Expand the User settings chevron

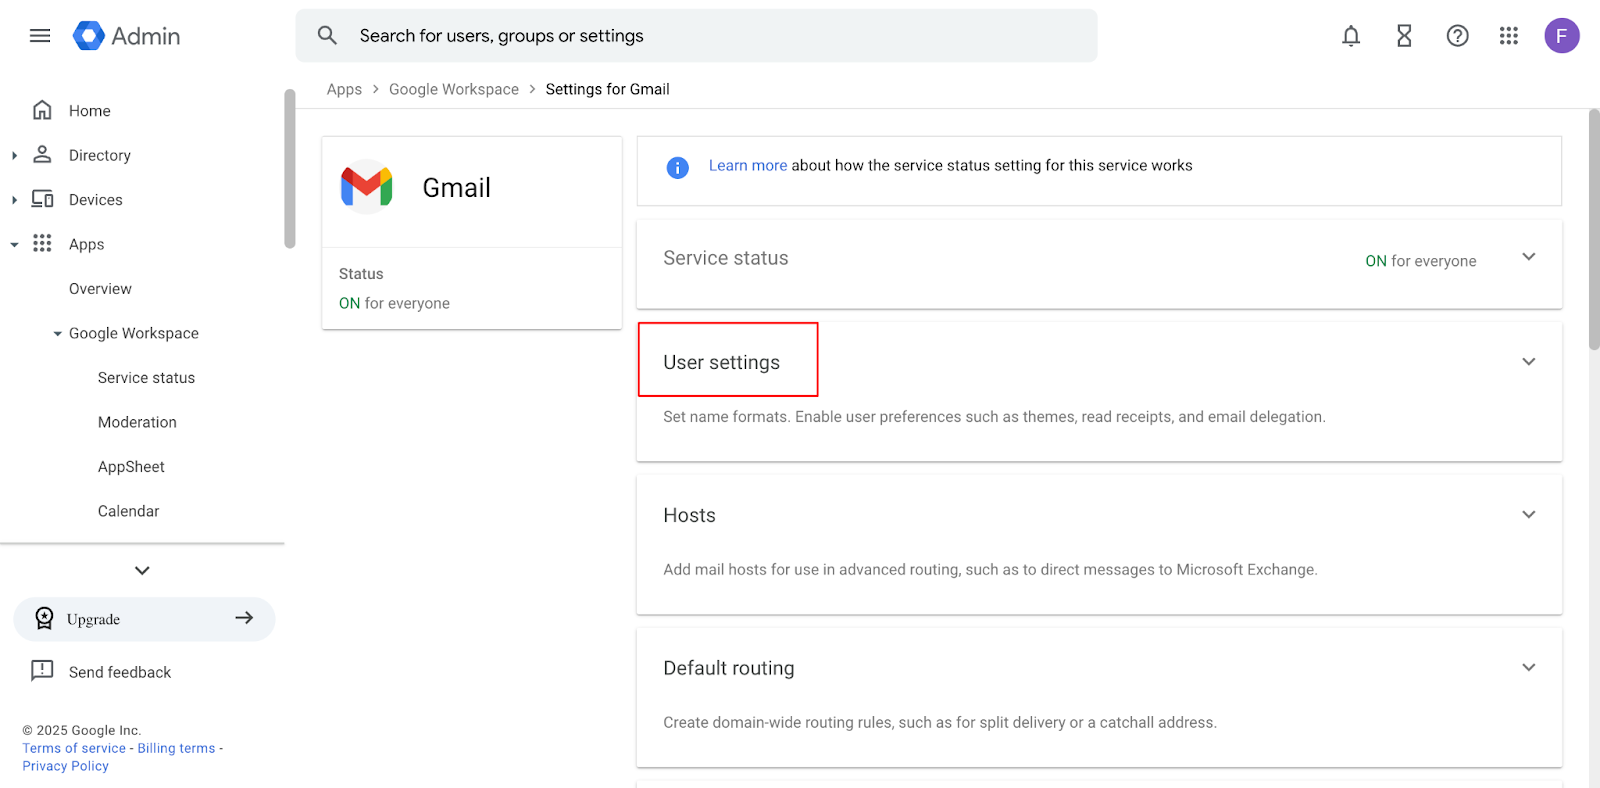[1529, 362]
